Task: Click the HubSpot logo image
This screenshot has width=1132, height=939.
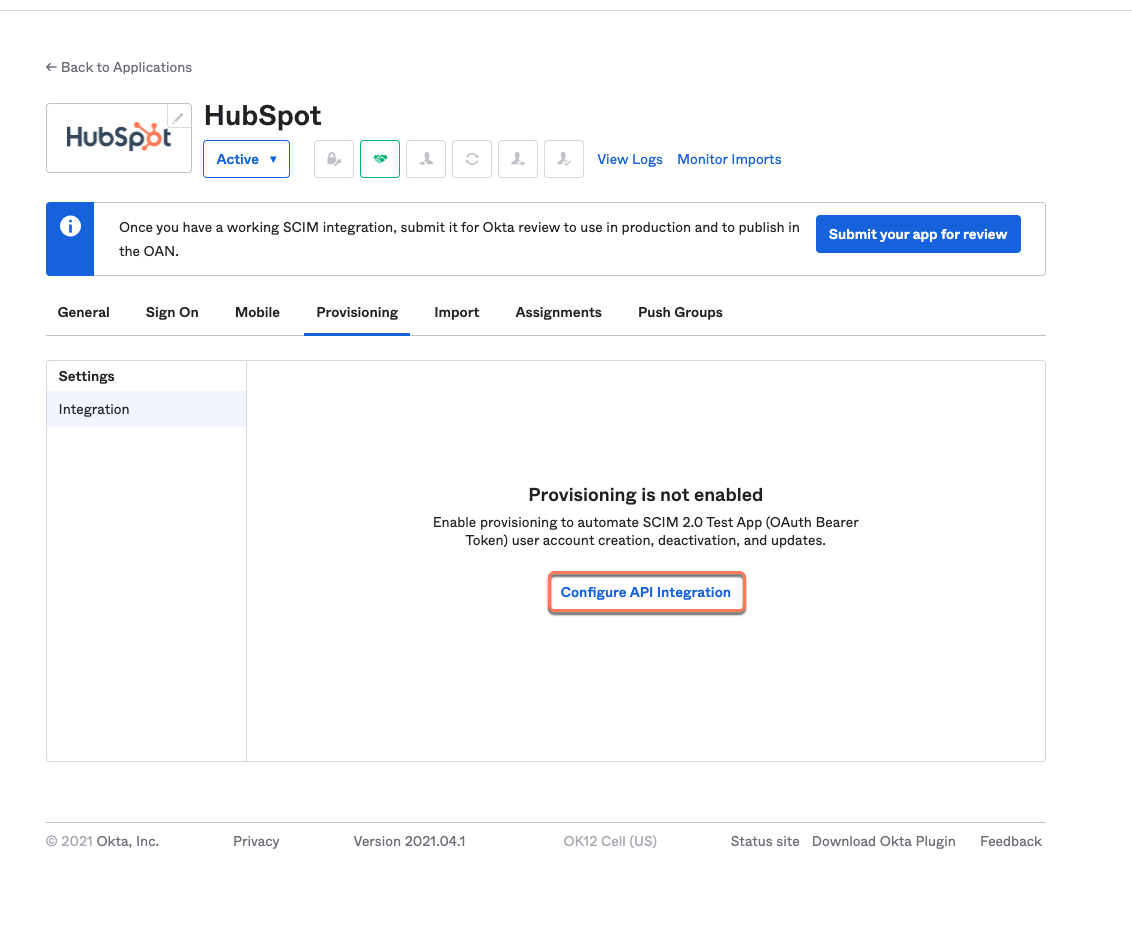Action: click(118, 138)
